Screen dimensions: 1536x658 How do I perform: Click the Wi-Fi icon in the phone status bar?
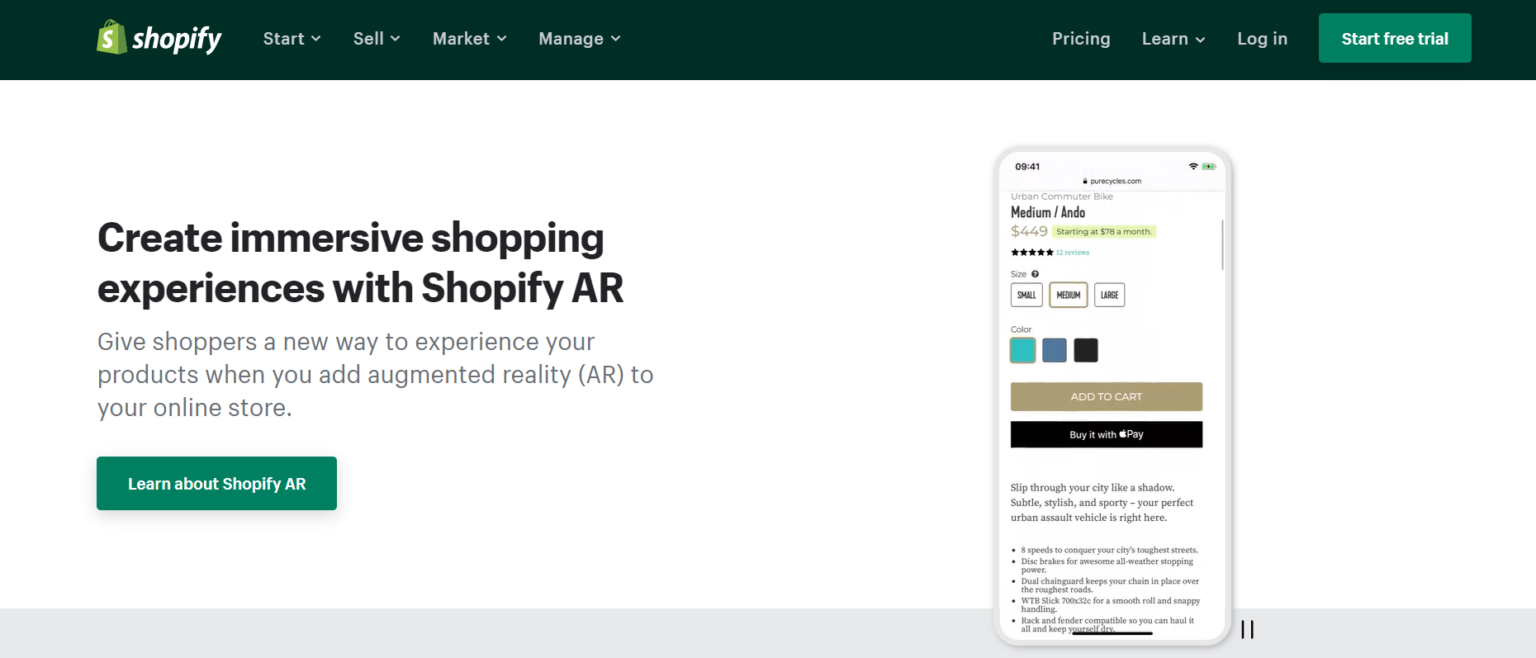[1194, 165]
